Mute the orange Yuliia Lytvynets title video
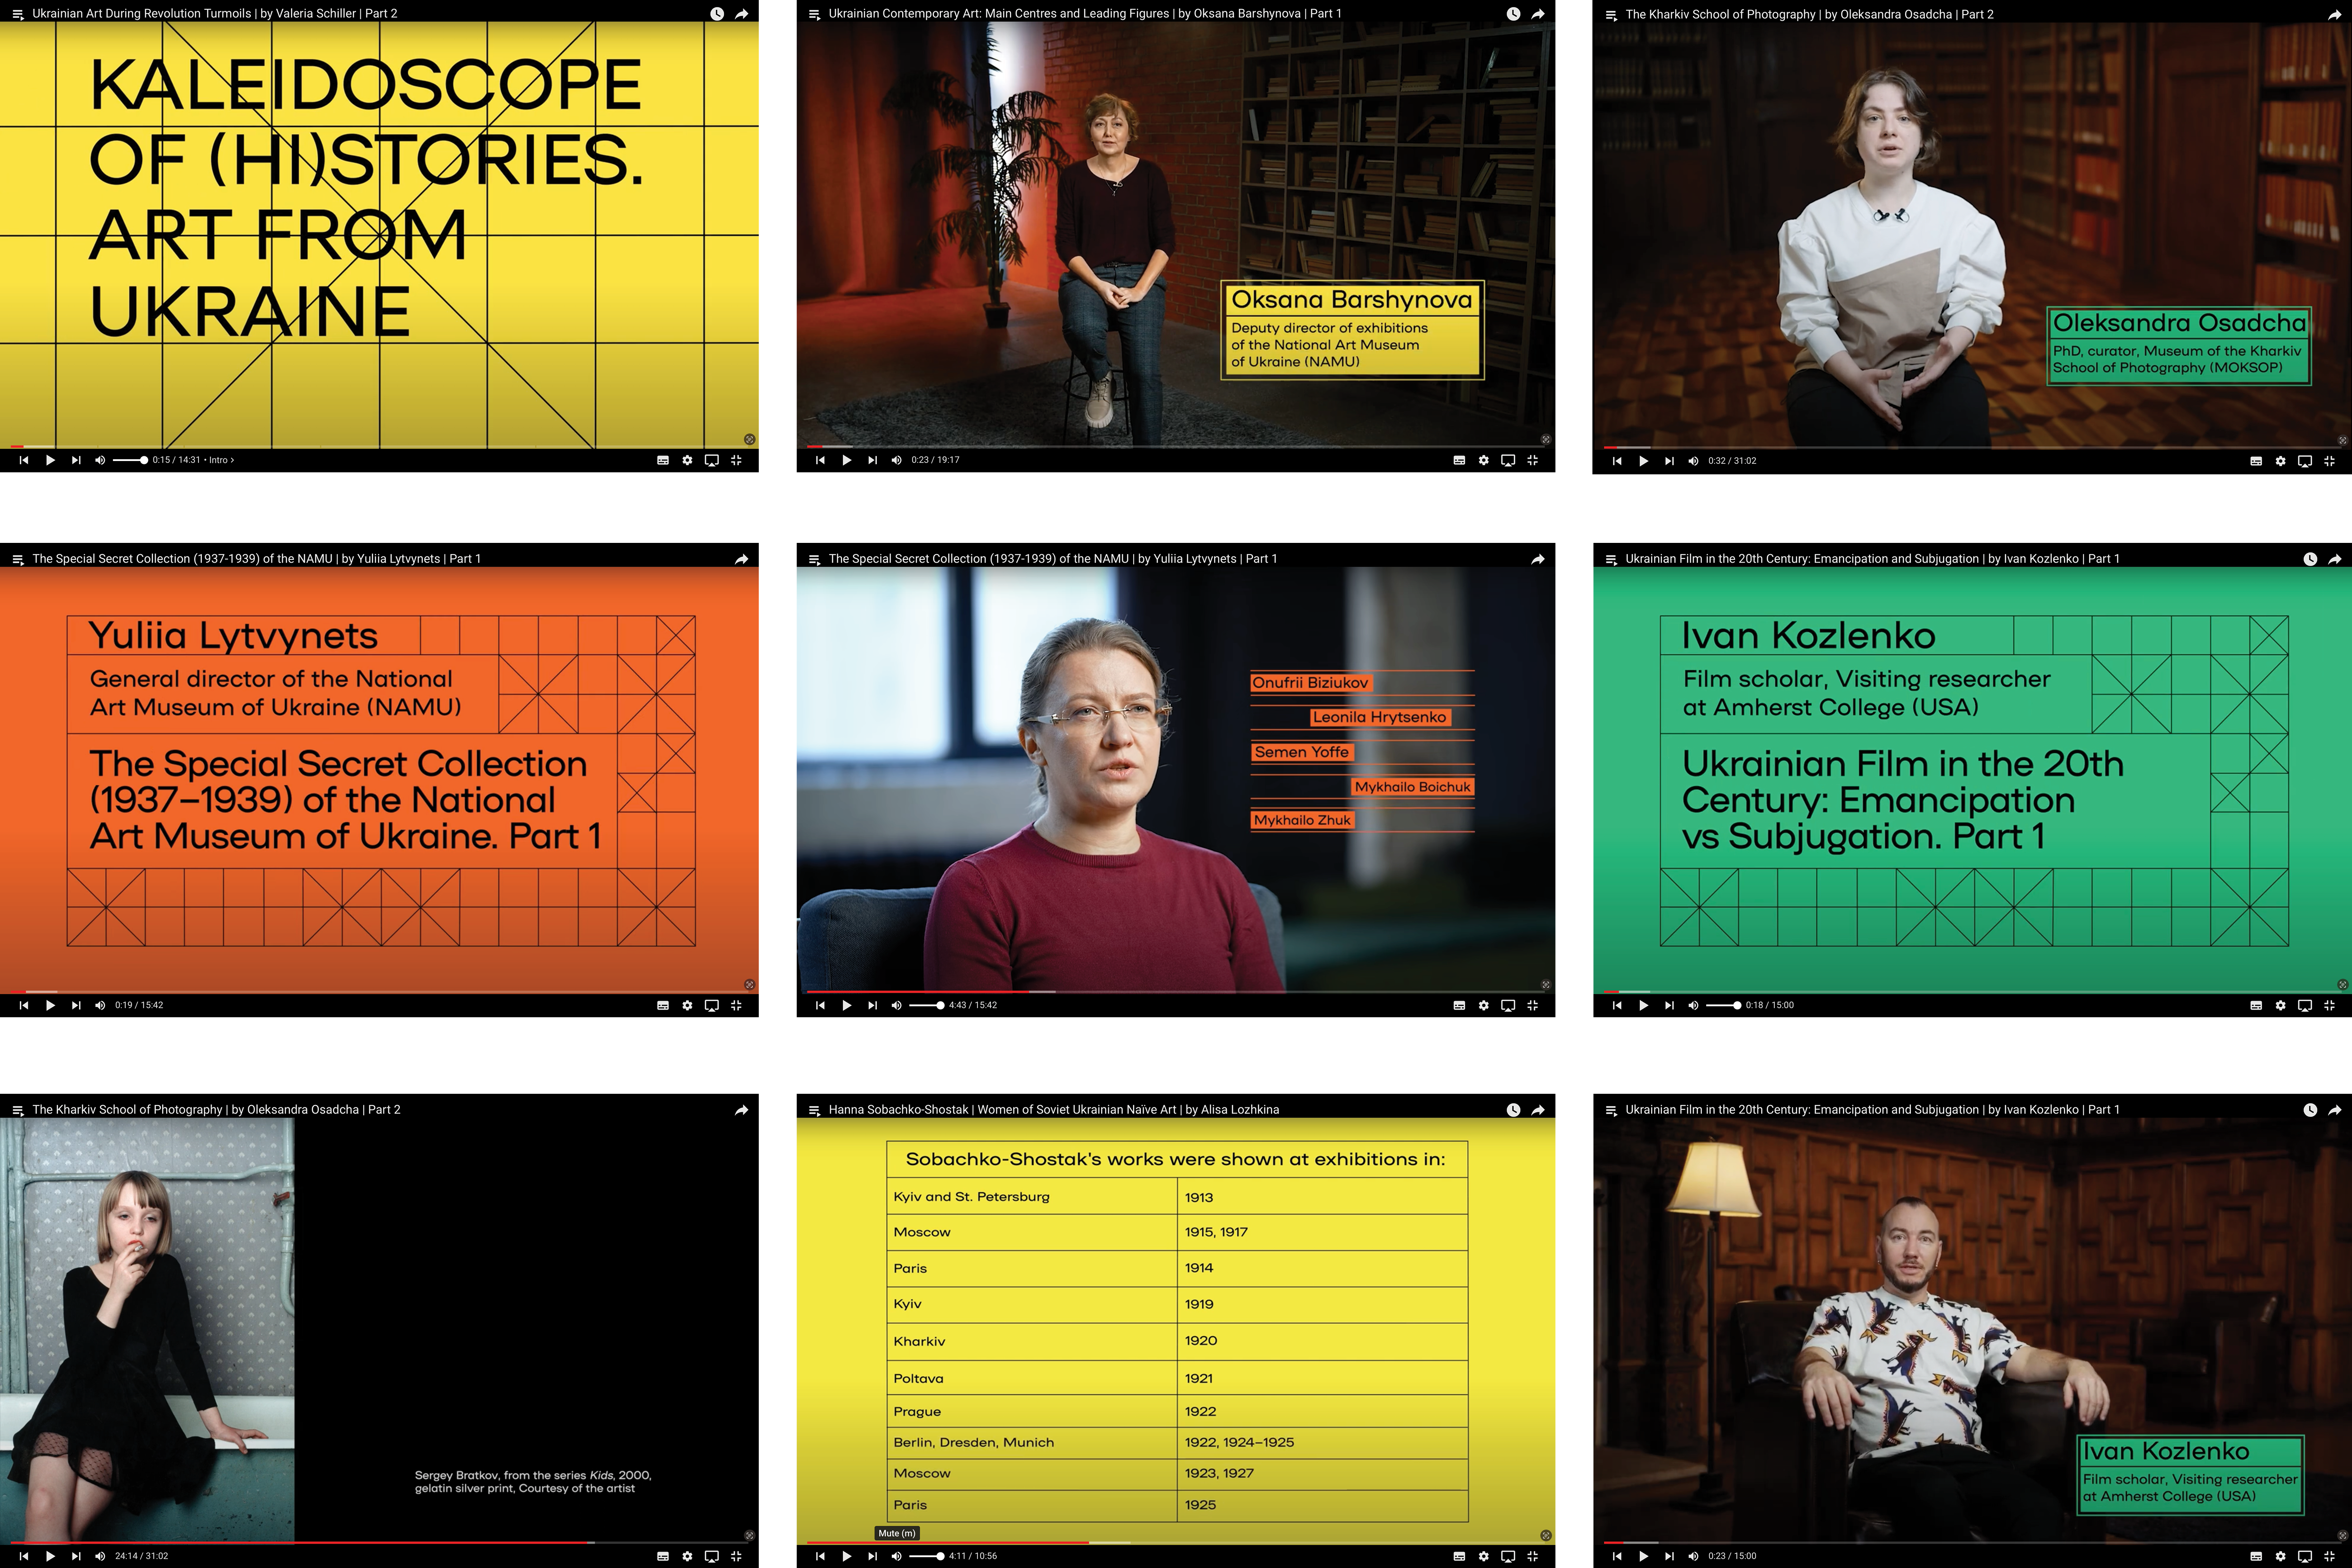 pos(100,1005)
